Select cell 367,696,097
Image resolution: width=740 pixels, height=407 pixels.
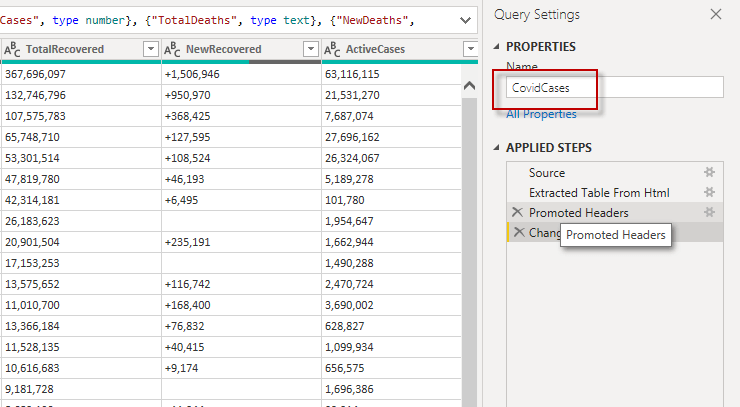81,74
